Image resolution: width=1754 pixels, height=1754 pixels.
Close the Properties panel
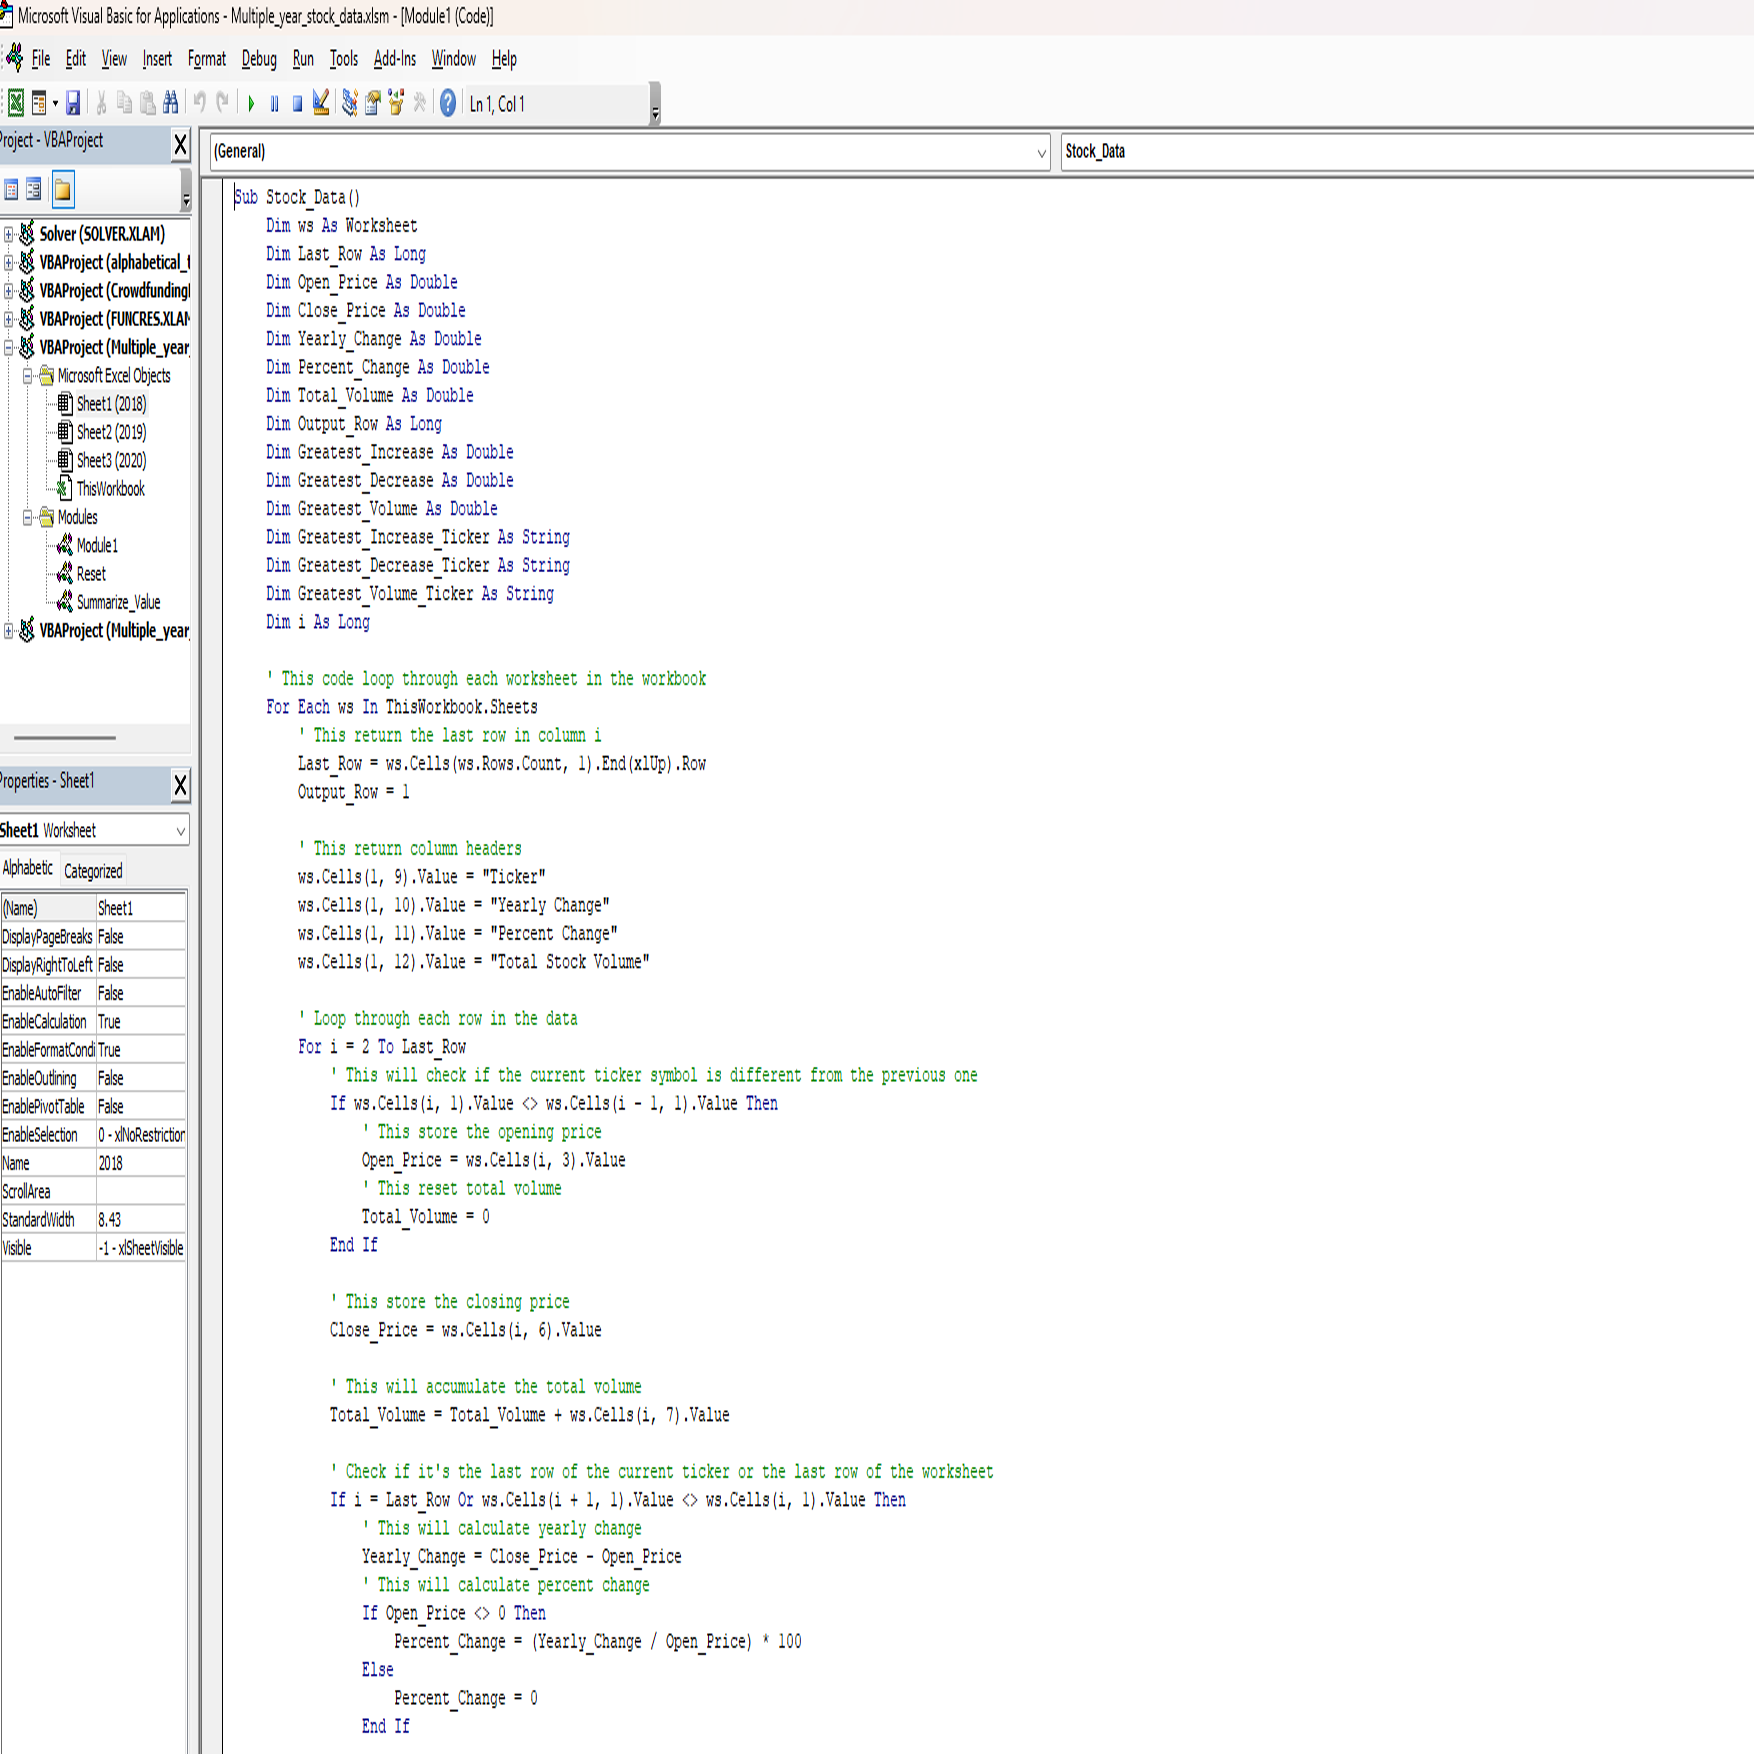pyautogui.click(x=180, y=785)
